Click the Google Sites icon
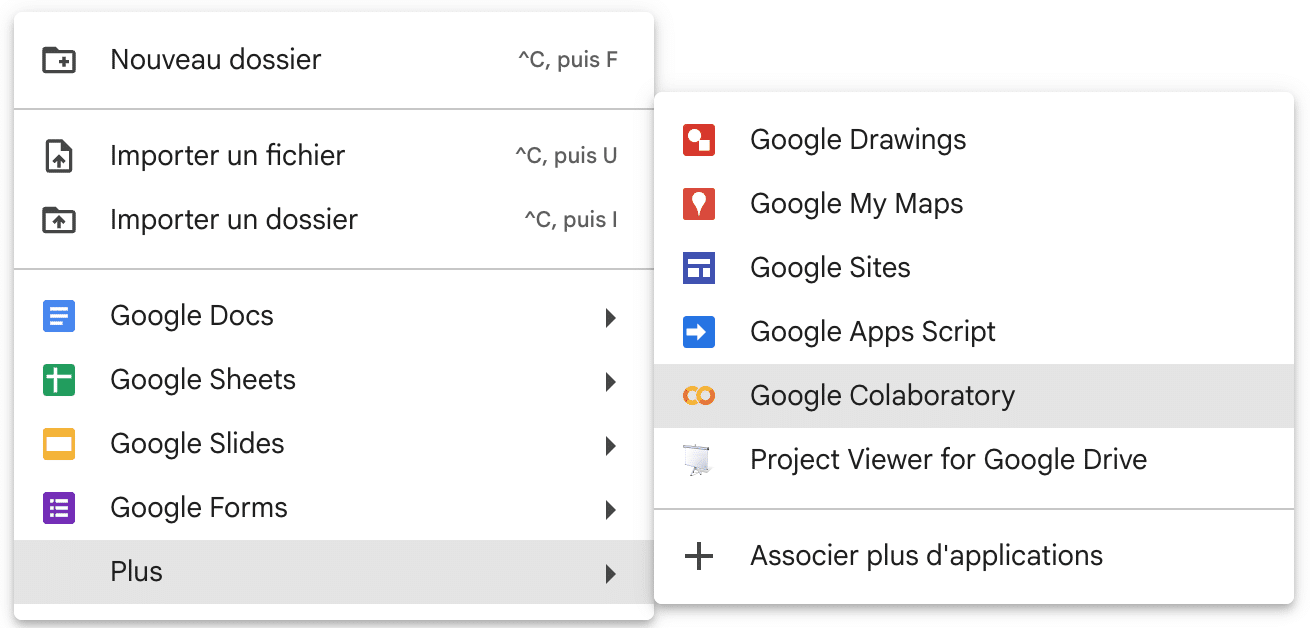This screenshot has width=1310, height=628. coord(699,268)
